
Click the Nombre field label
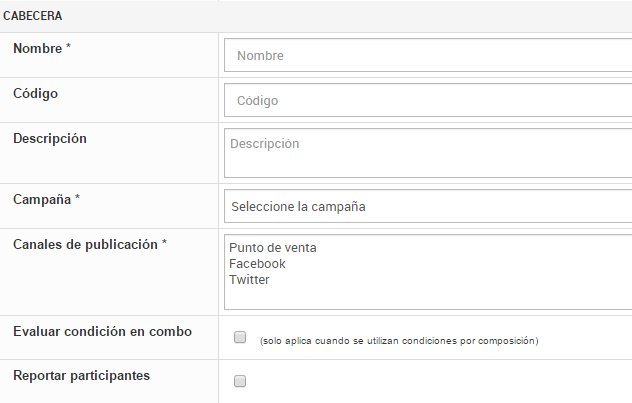(x=36, y=48)
